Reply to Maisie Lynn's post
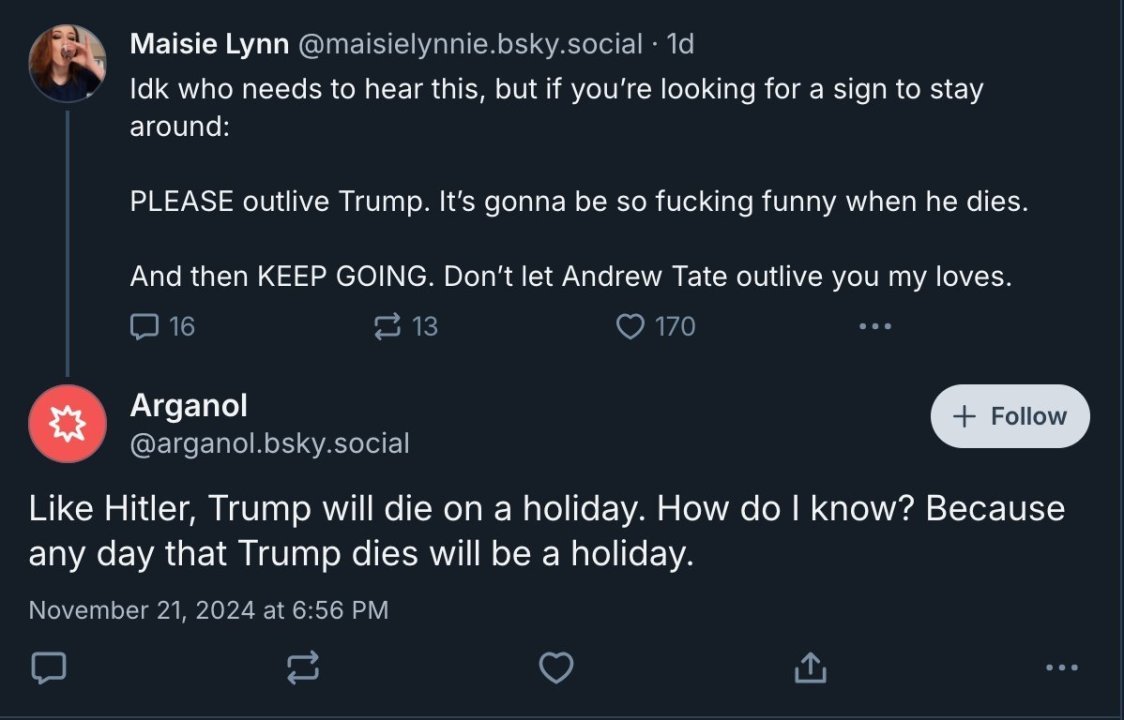1124x720 pixels. pos(146,326)
